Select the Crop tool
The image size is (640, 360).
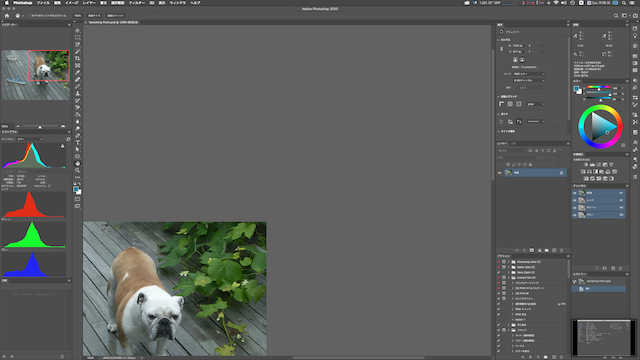pos(78,58)
